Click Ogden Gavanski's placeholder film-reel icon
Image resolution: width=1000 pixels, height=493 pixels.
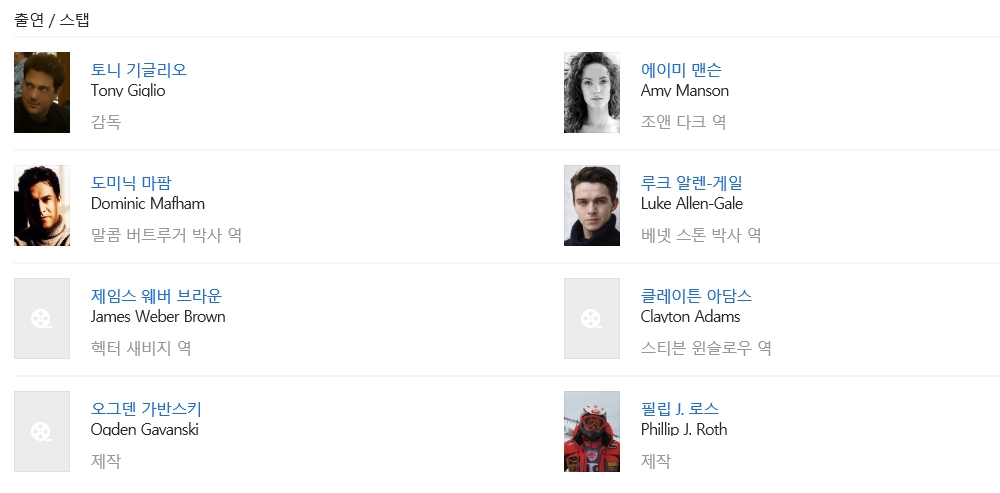(x=42, y=431)
